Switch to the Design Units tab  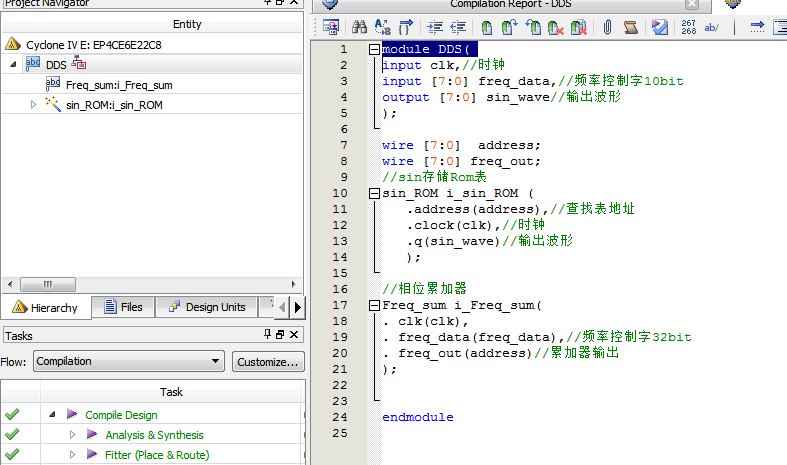point(205,307)
